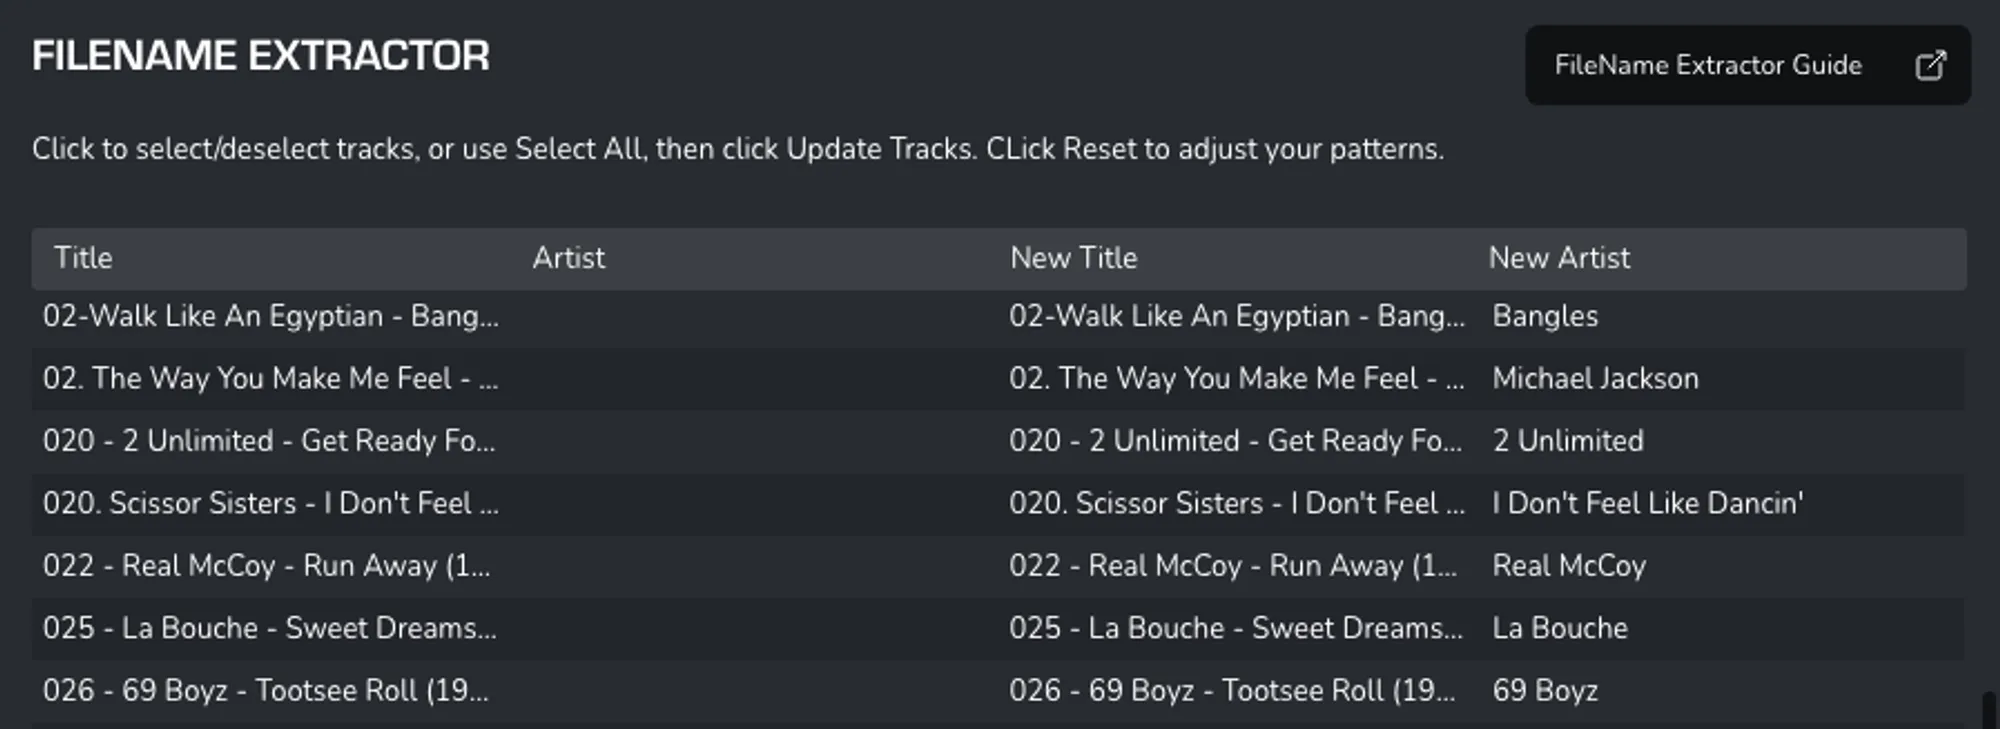Select the 020. Scissor Sisters track row

click(x=998, y=504)
